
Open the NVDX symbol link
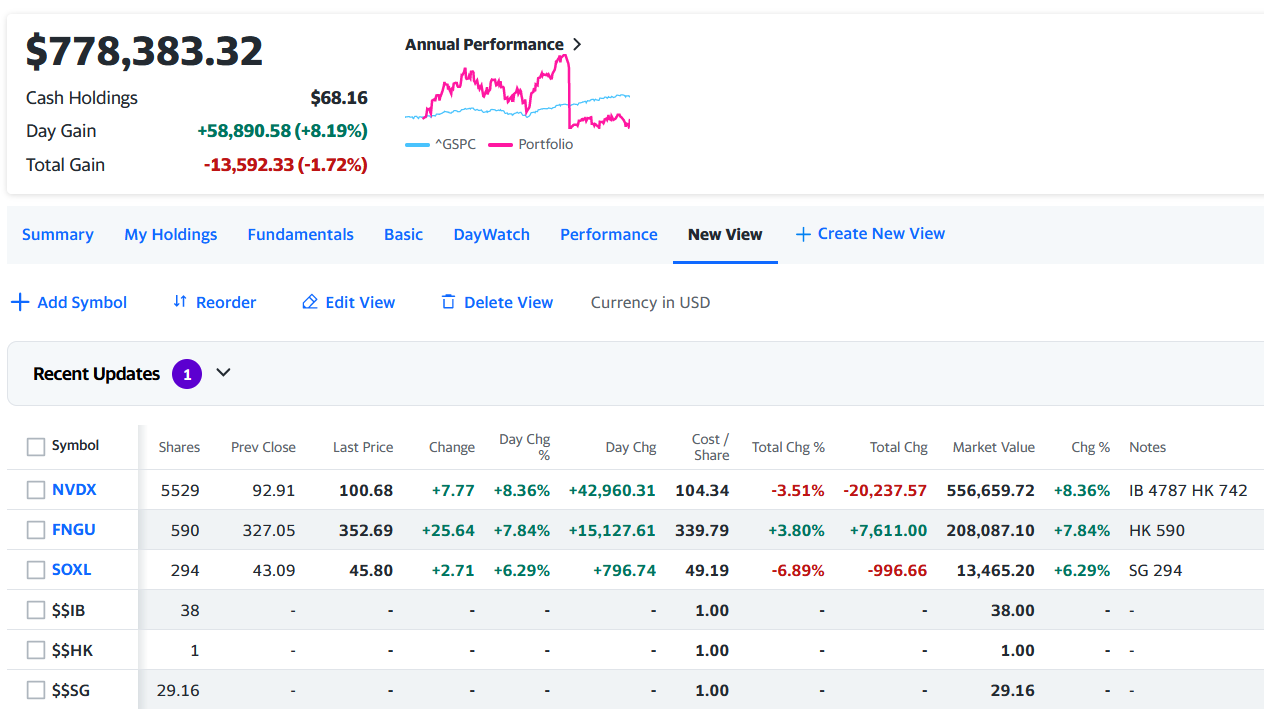(74, 490)
